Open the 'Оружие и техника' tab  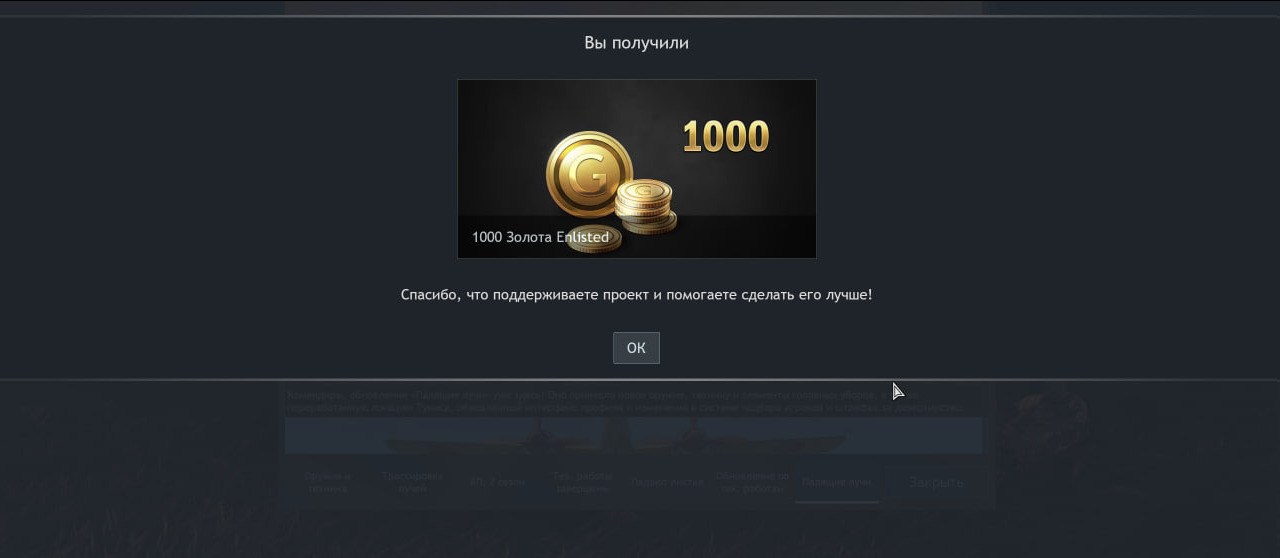click(328, 482)
